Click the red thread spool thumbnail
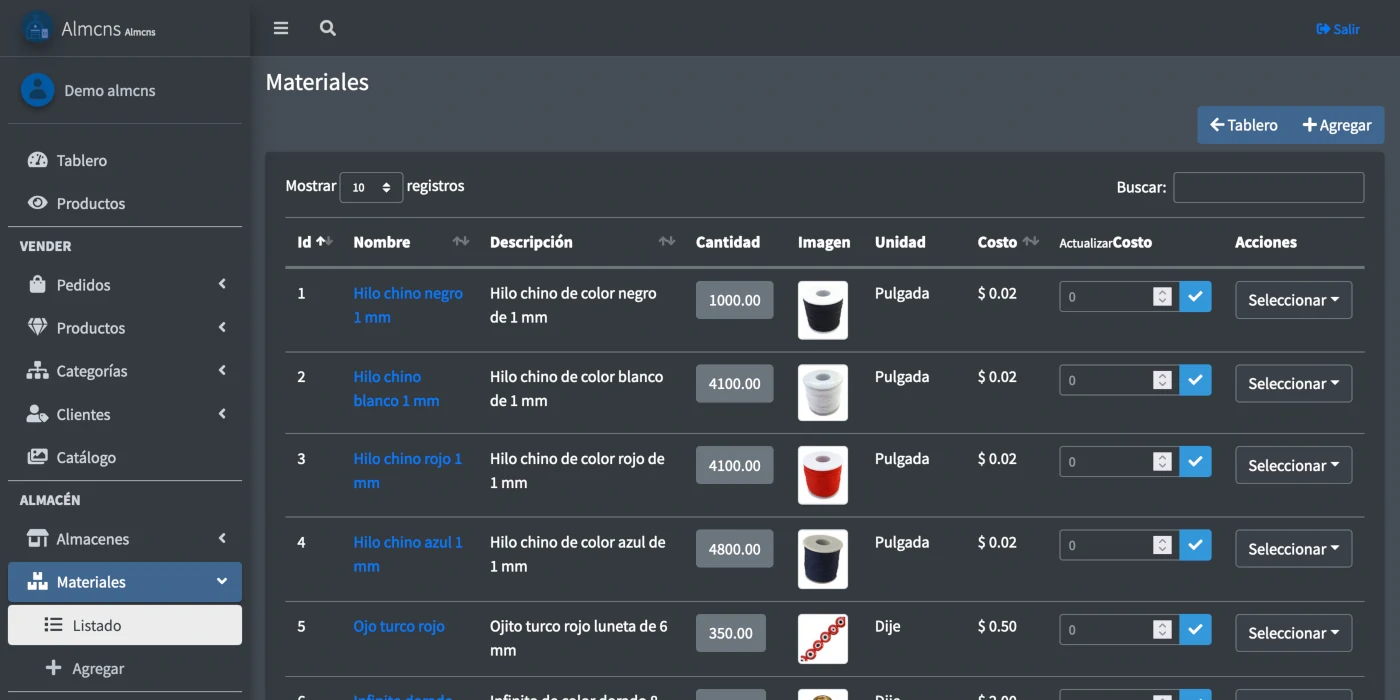The height and width of the screenshot is (700, 1400). pos(822,475)
